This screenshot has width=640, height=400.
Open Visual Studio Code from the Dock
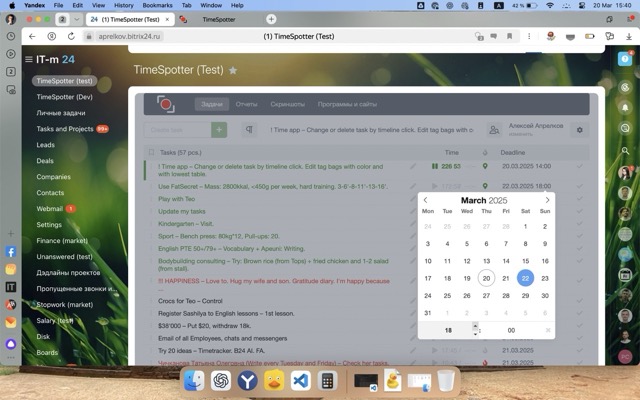point(301,381)
